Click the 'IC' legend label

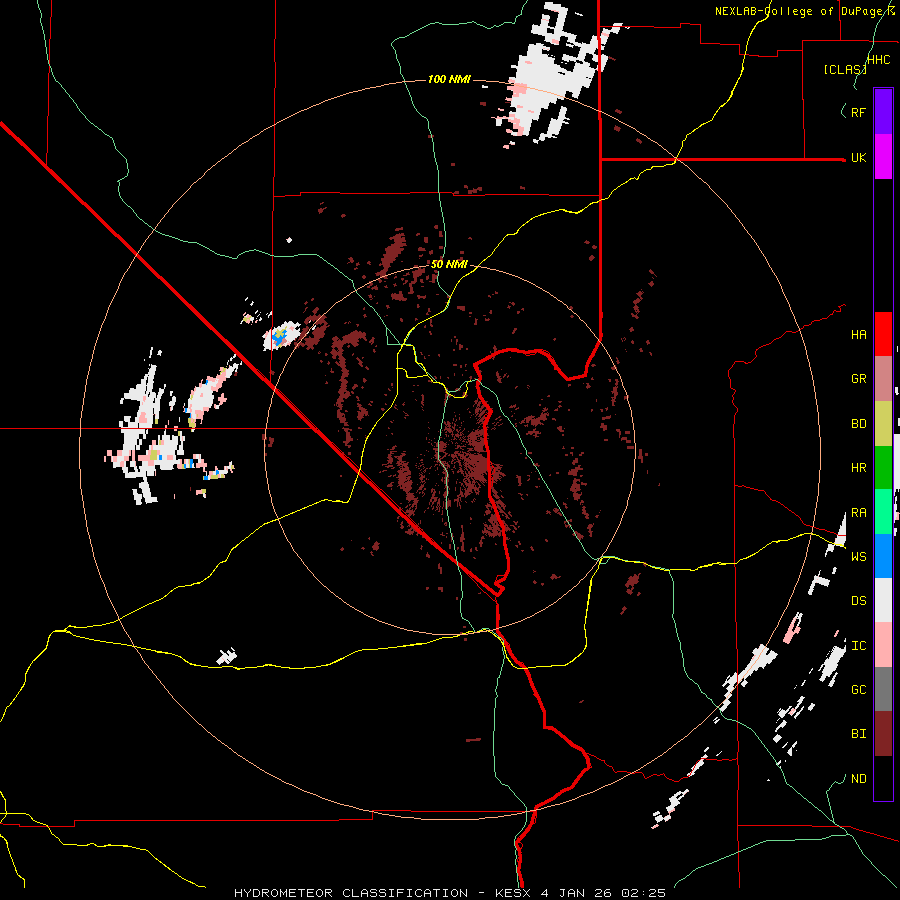(x=858, y=646)
